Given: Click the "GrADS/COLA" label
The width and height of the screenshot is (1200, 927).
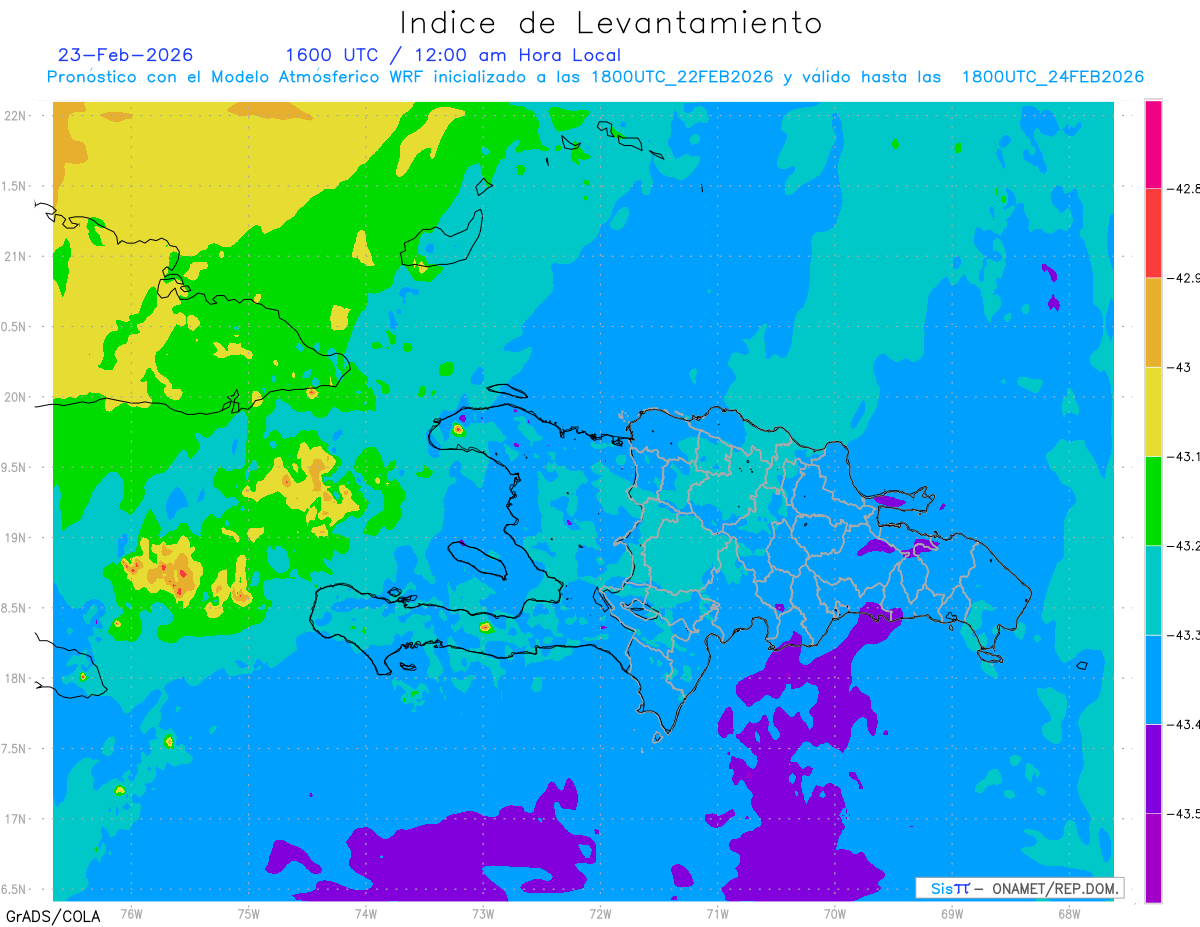Looking at the screenshot, I should point(53,916).
